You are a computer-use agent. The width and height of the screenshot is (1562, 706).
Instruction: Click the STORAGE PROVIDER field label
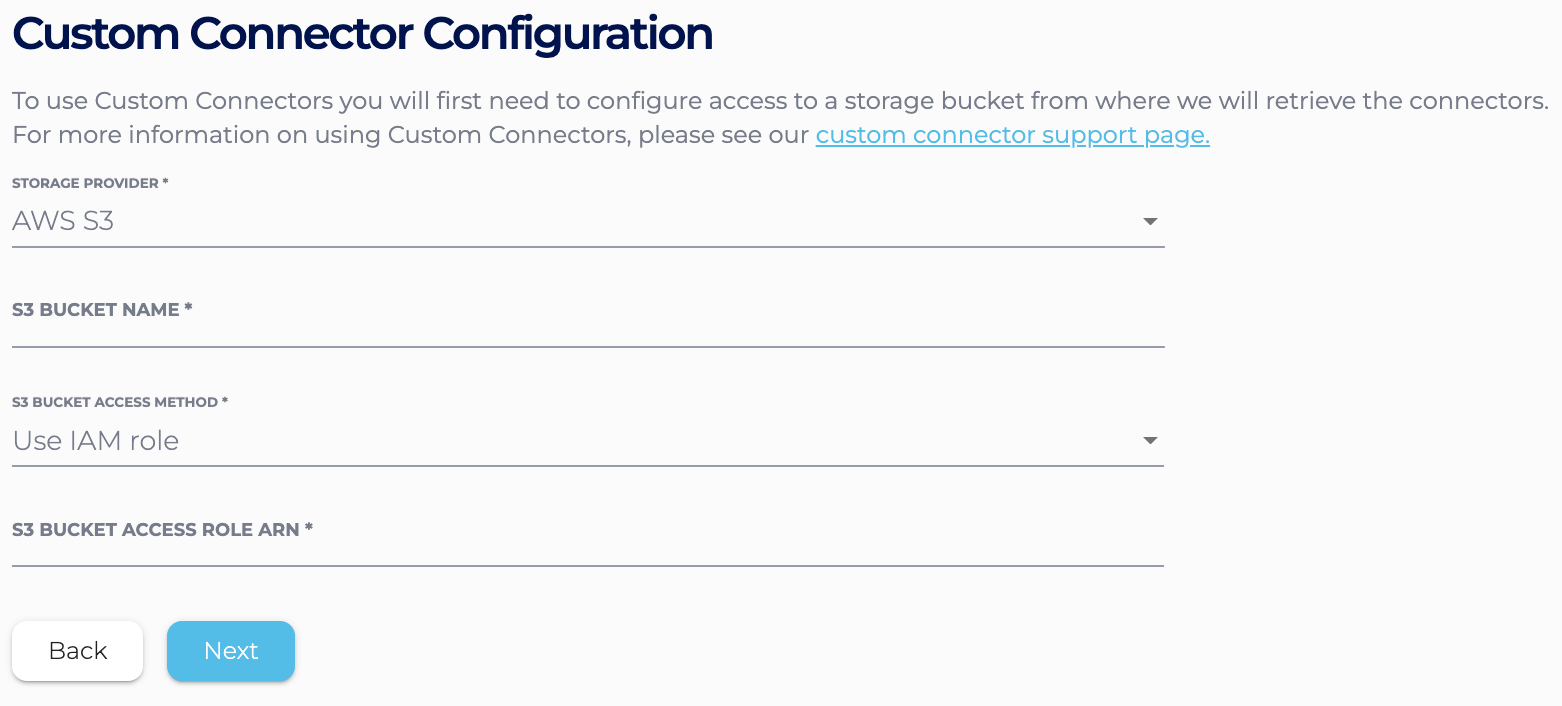point(85,183)
